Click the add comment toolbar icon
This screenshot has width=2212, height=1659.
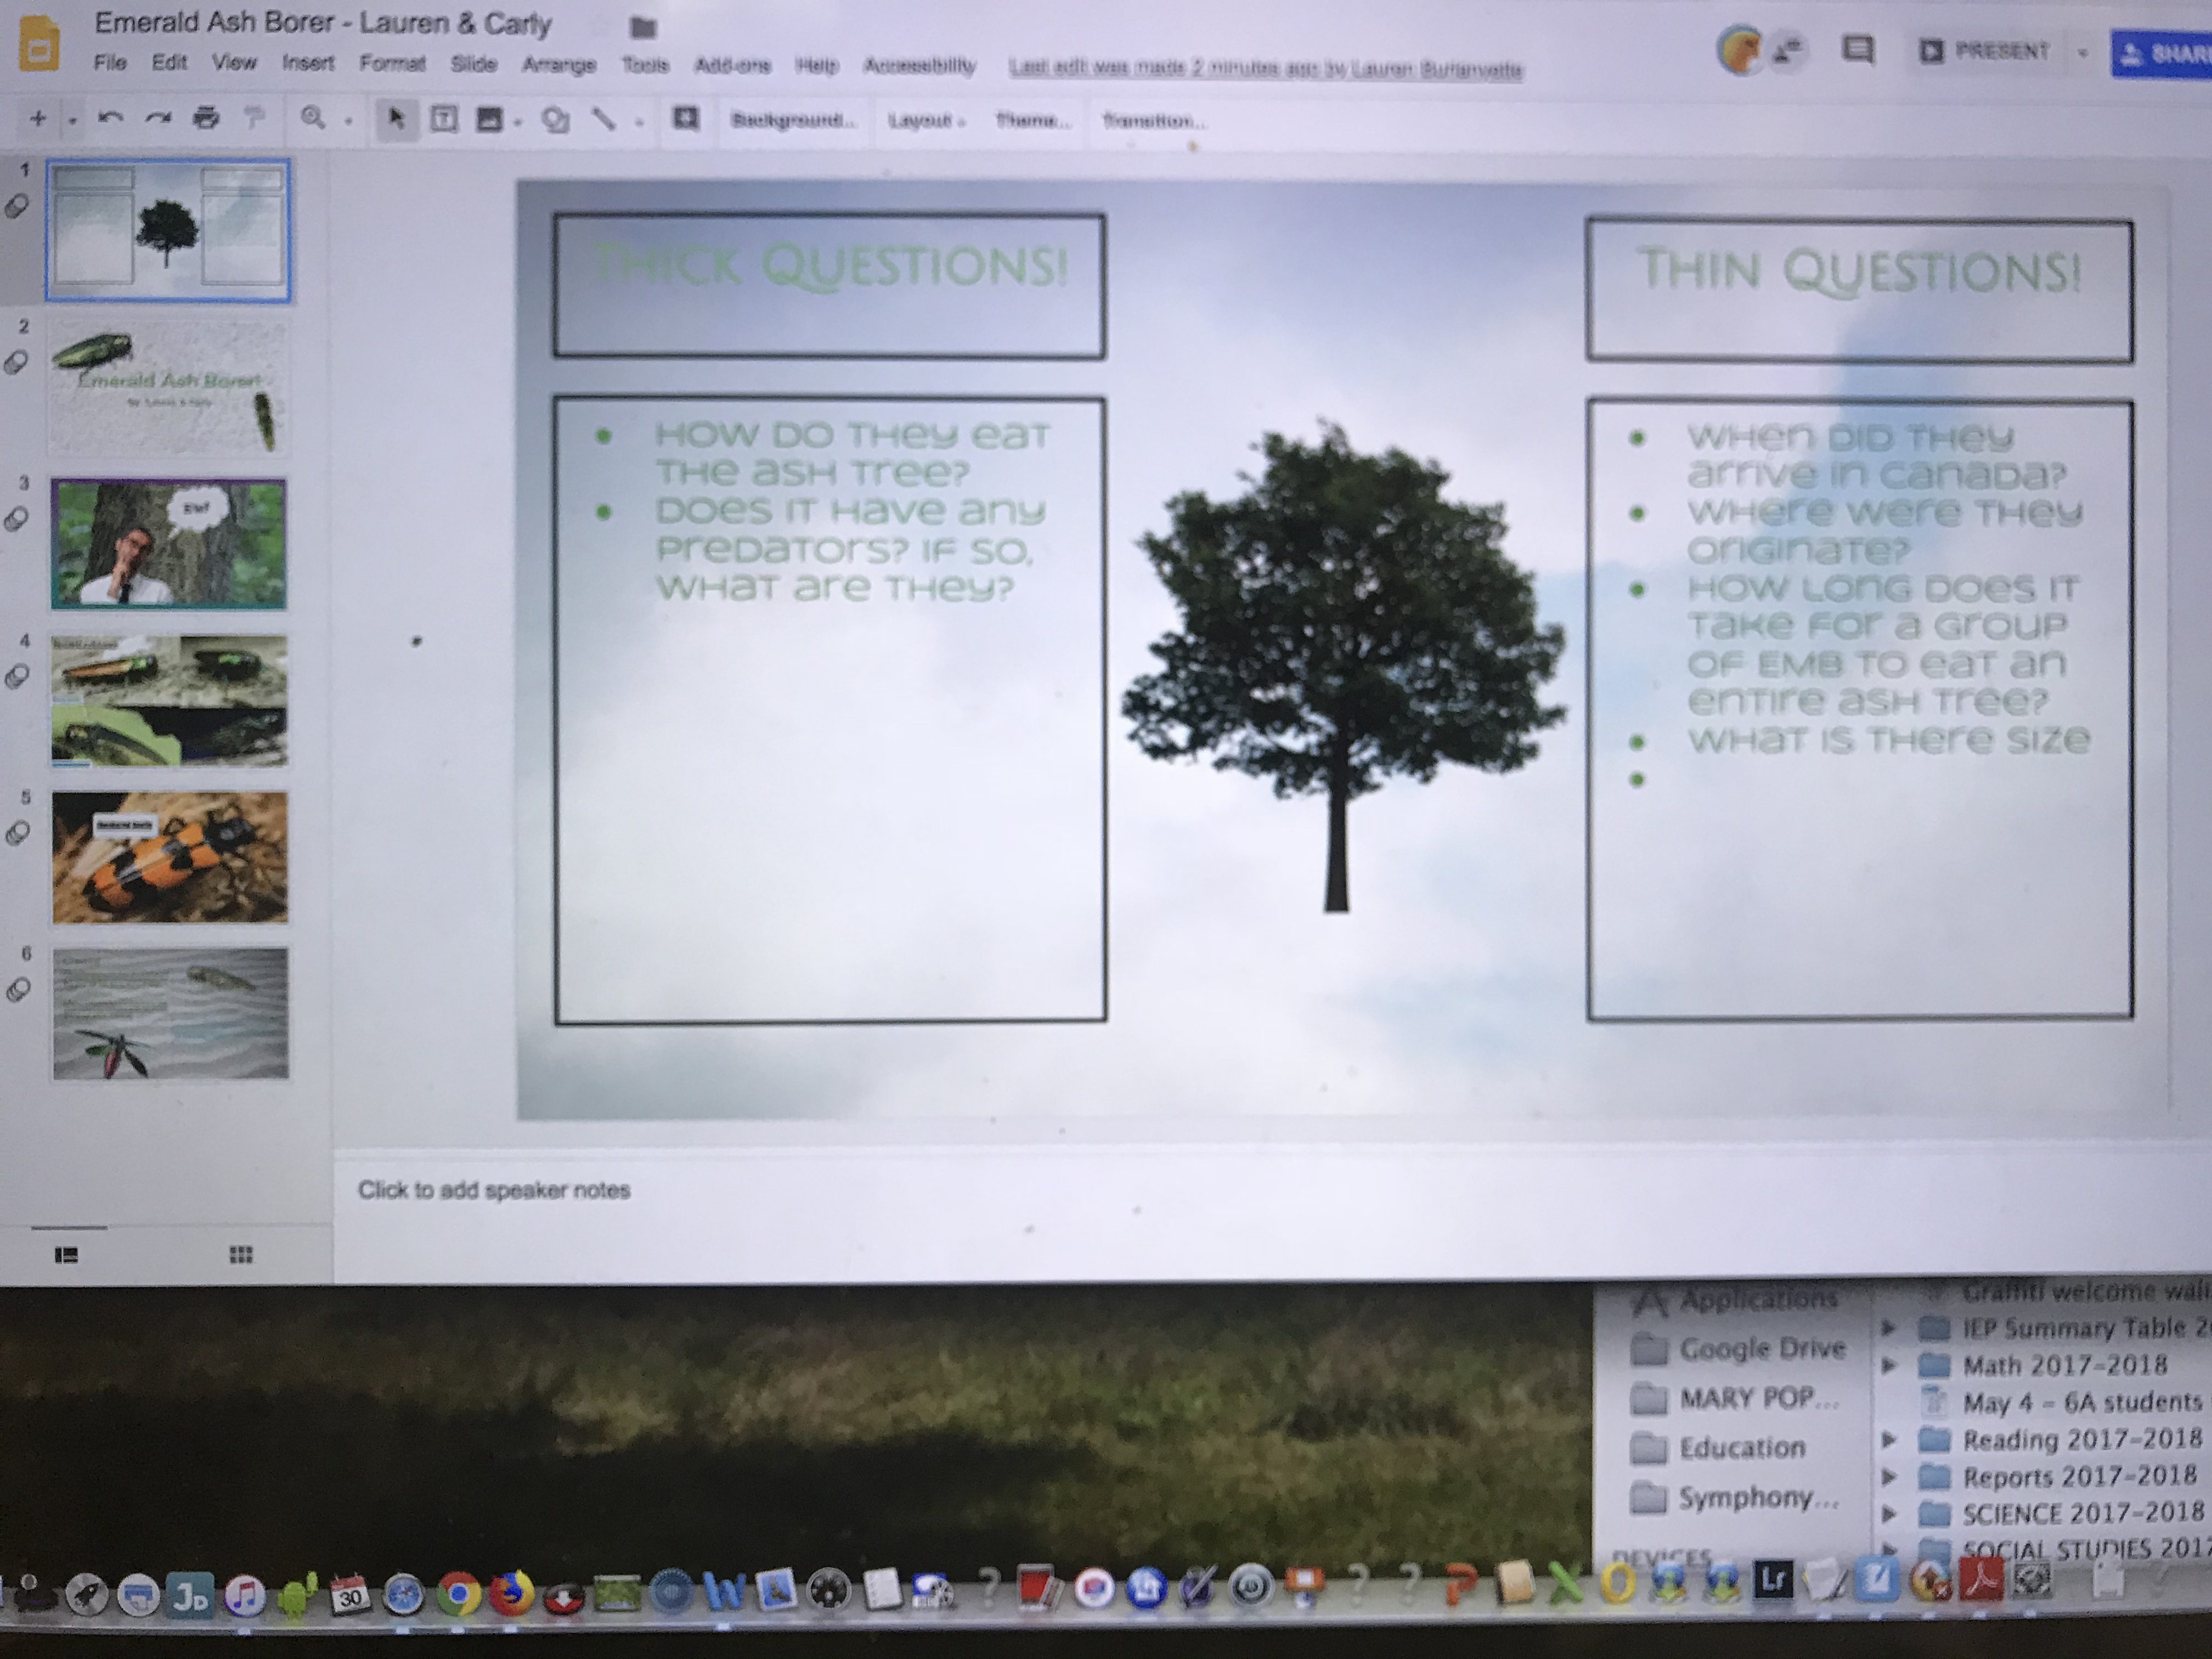[685, 119]
